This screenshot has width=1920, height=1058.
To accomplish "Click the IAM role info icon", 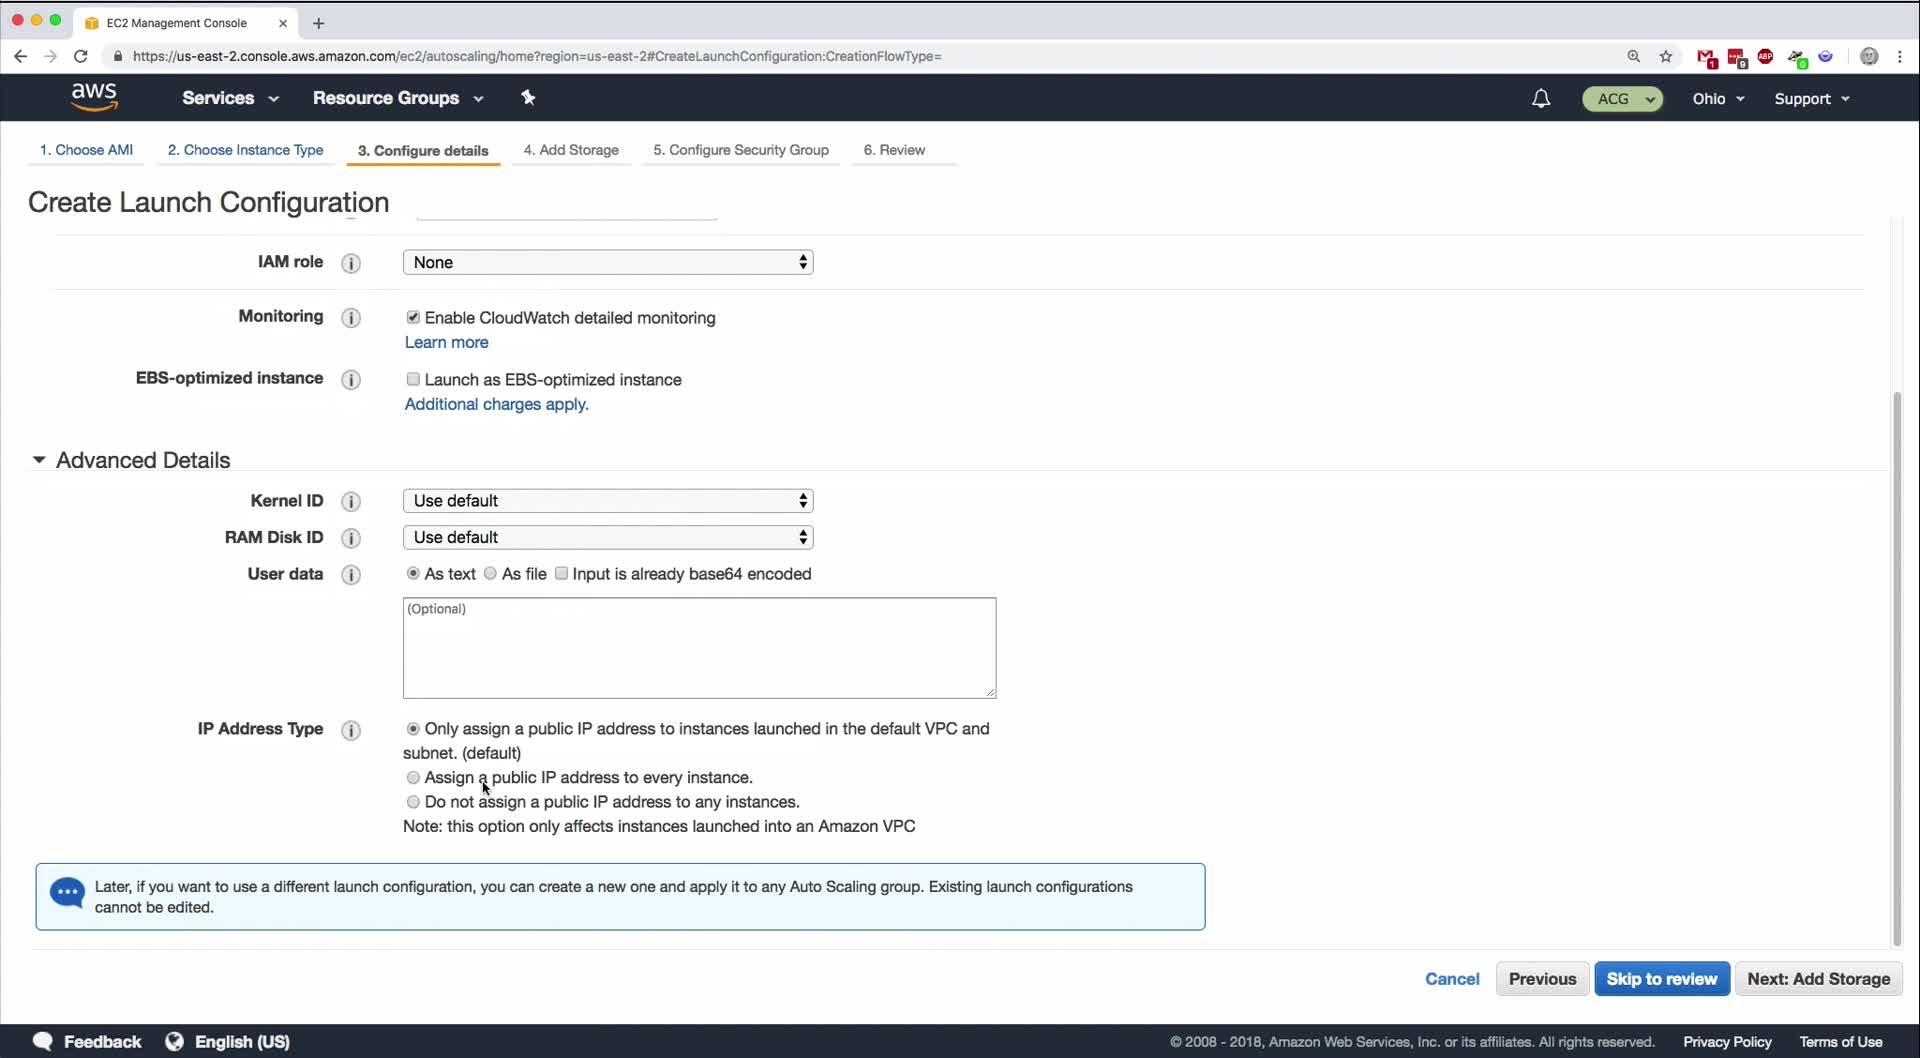I will (x=351, y=263).
